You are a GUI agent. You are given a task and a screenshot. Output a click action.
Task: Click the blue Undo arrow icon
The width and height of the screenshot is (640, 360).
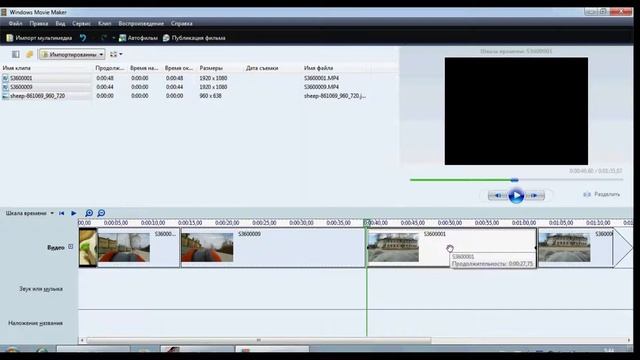click(83, 38)
